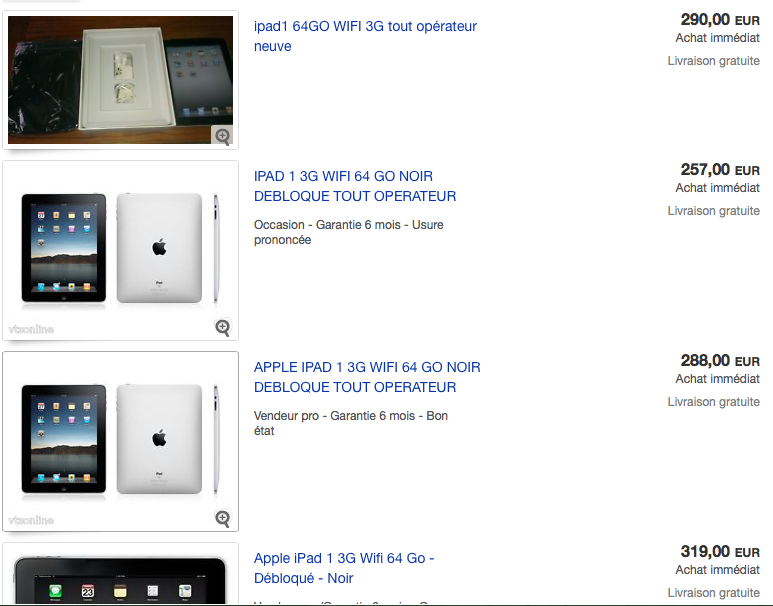Click 'Livraison gratuite' under 257,00 EUR price
773x606 pixels.
(713, 211)
